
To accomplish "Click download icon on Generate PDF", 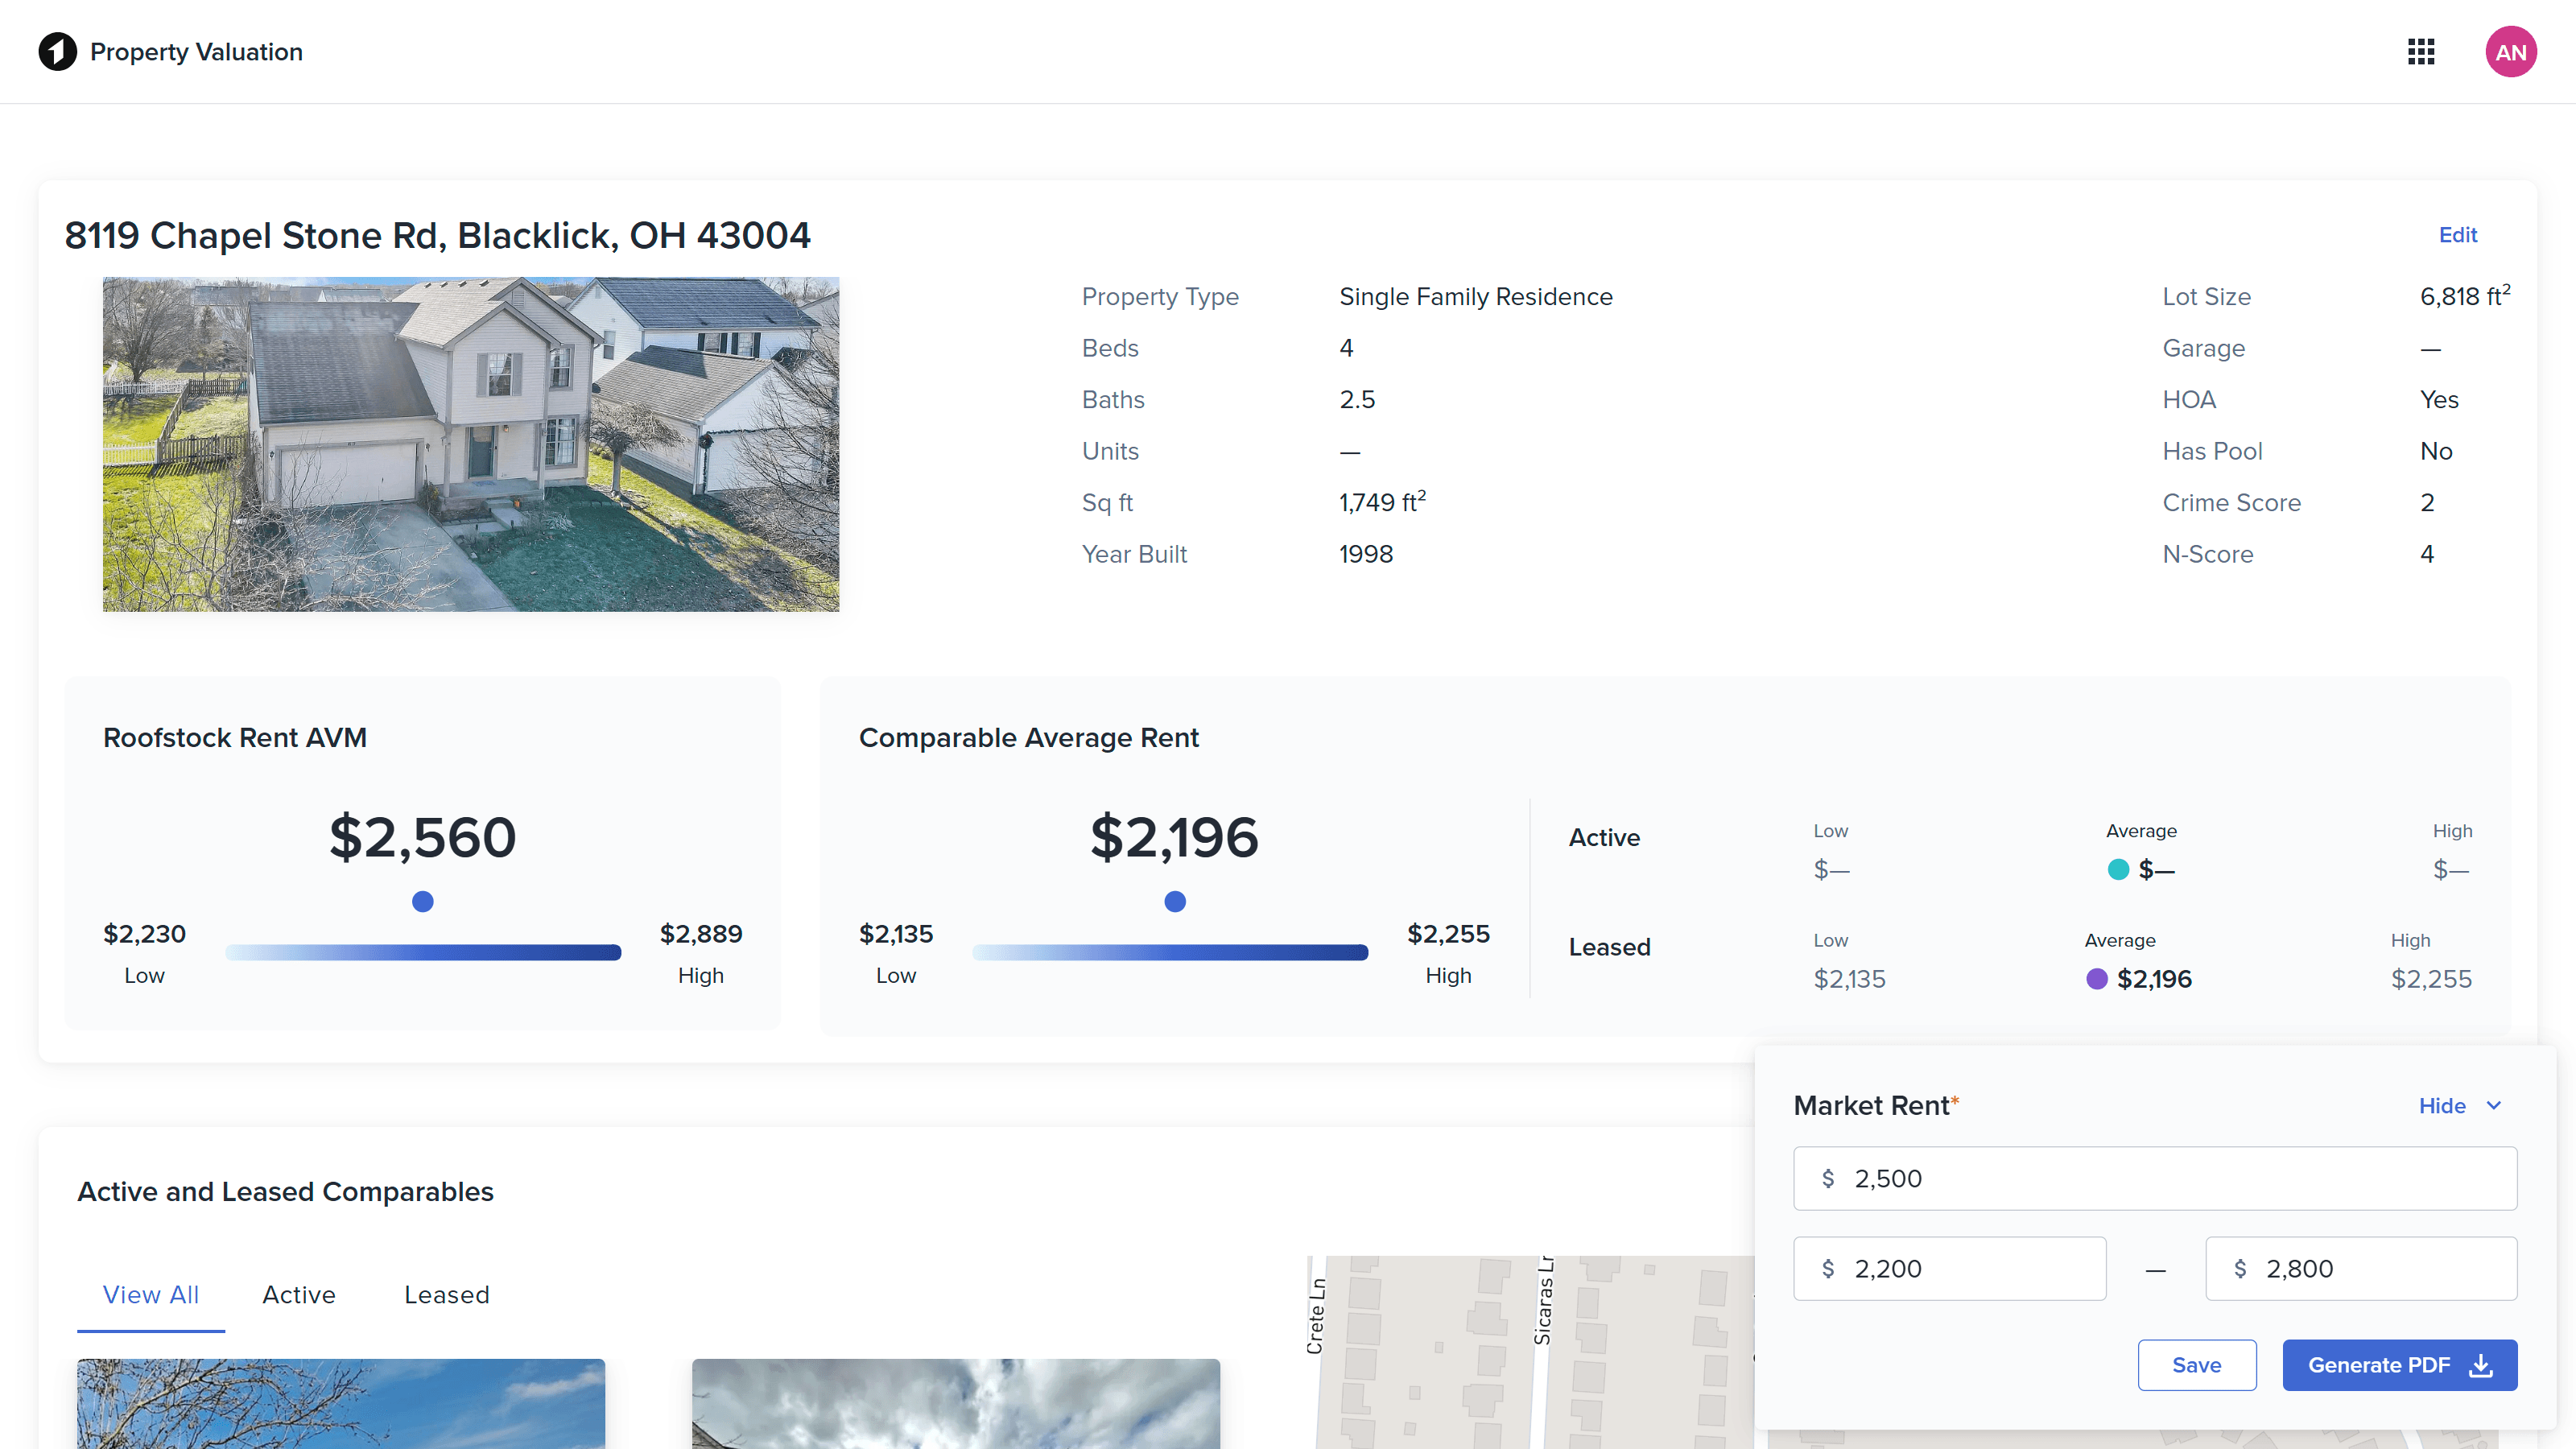I will [2481, 1365].
